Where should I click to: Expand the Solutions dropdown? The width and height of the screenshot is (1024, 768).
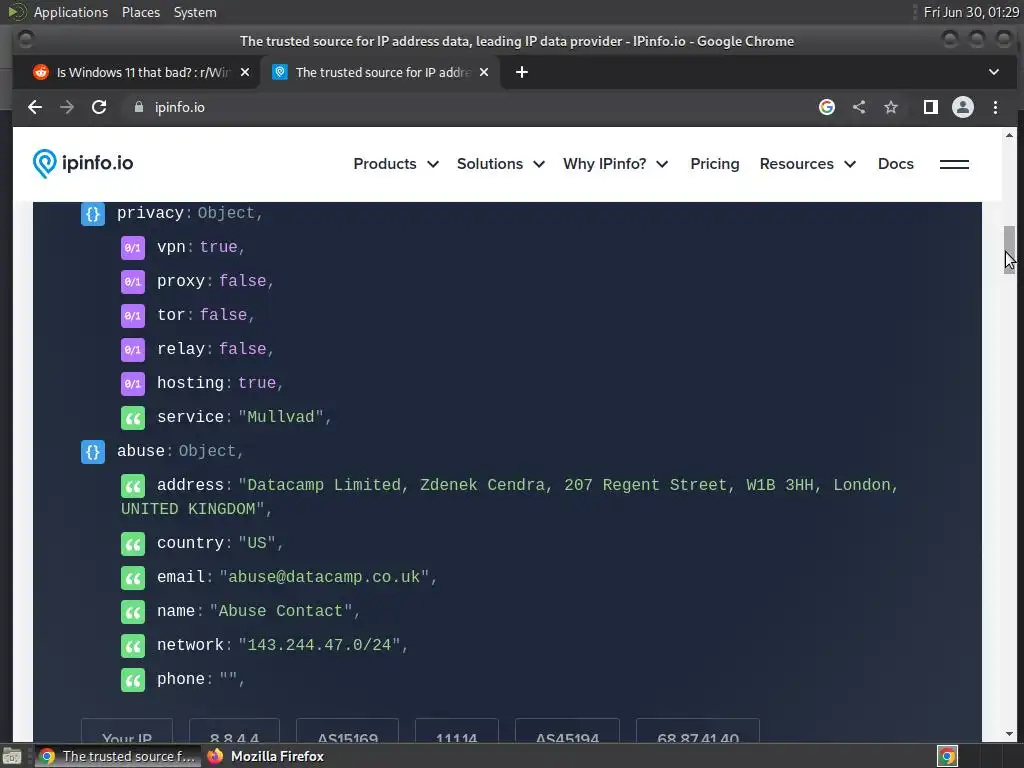[501, 164]
